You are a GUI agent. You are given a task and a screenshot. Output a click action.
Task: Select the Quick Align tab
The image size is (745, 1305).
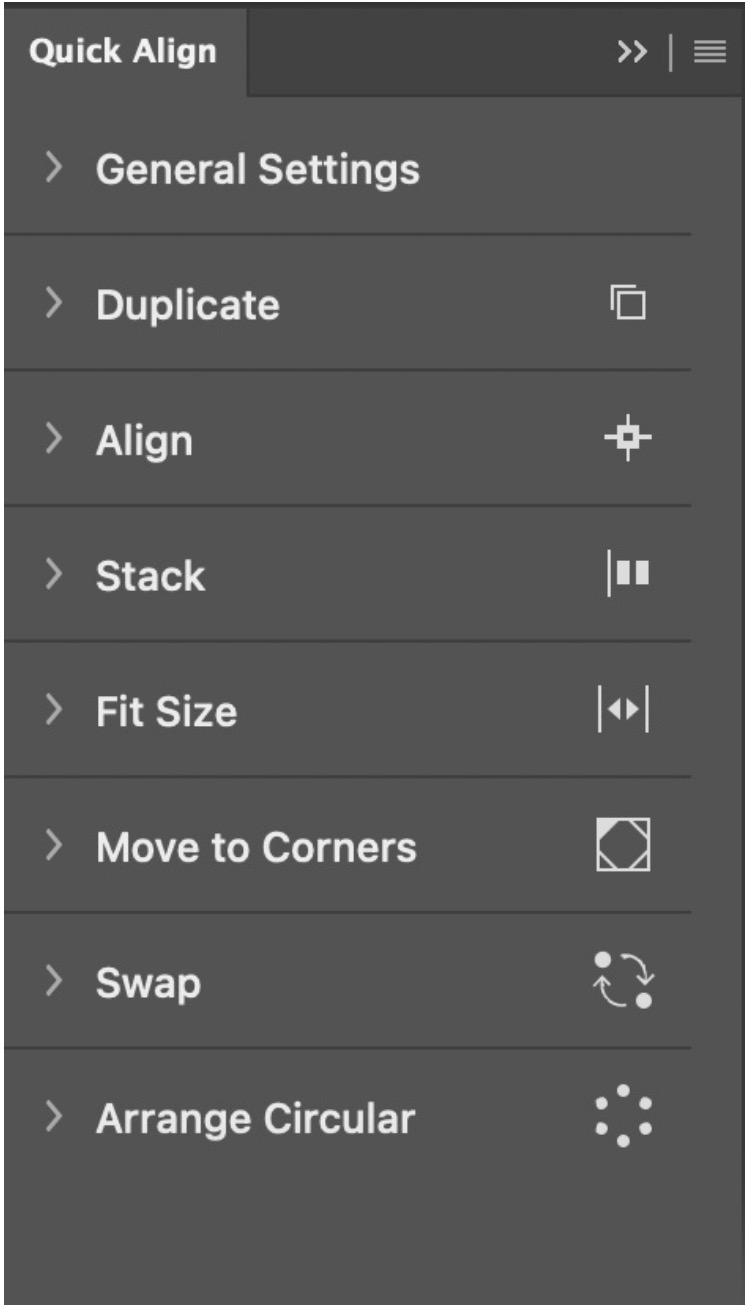(123, 52)
